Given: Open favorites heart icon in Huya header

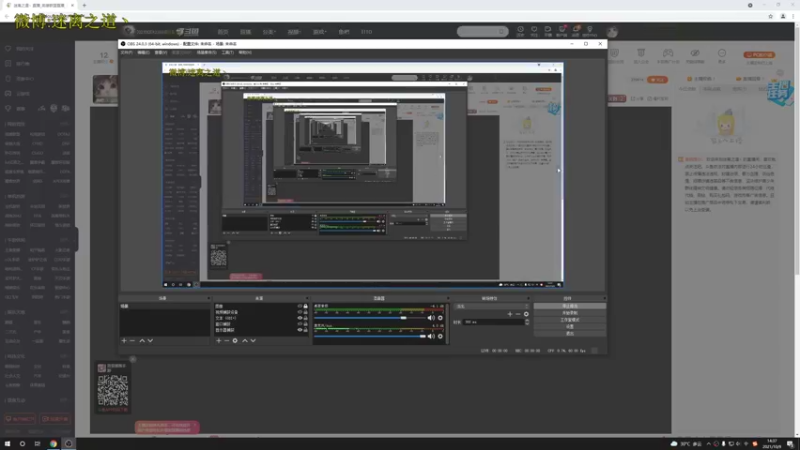Looking at the screenshot, I should (534, 31).
